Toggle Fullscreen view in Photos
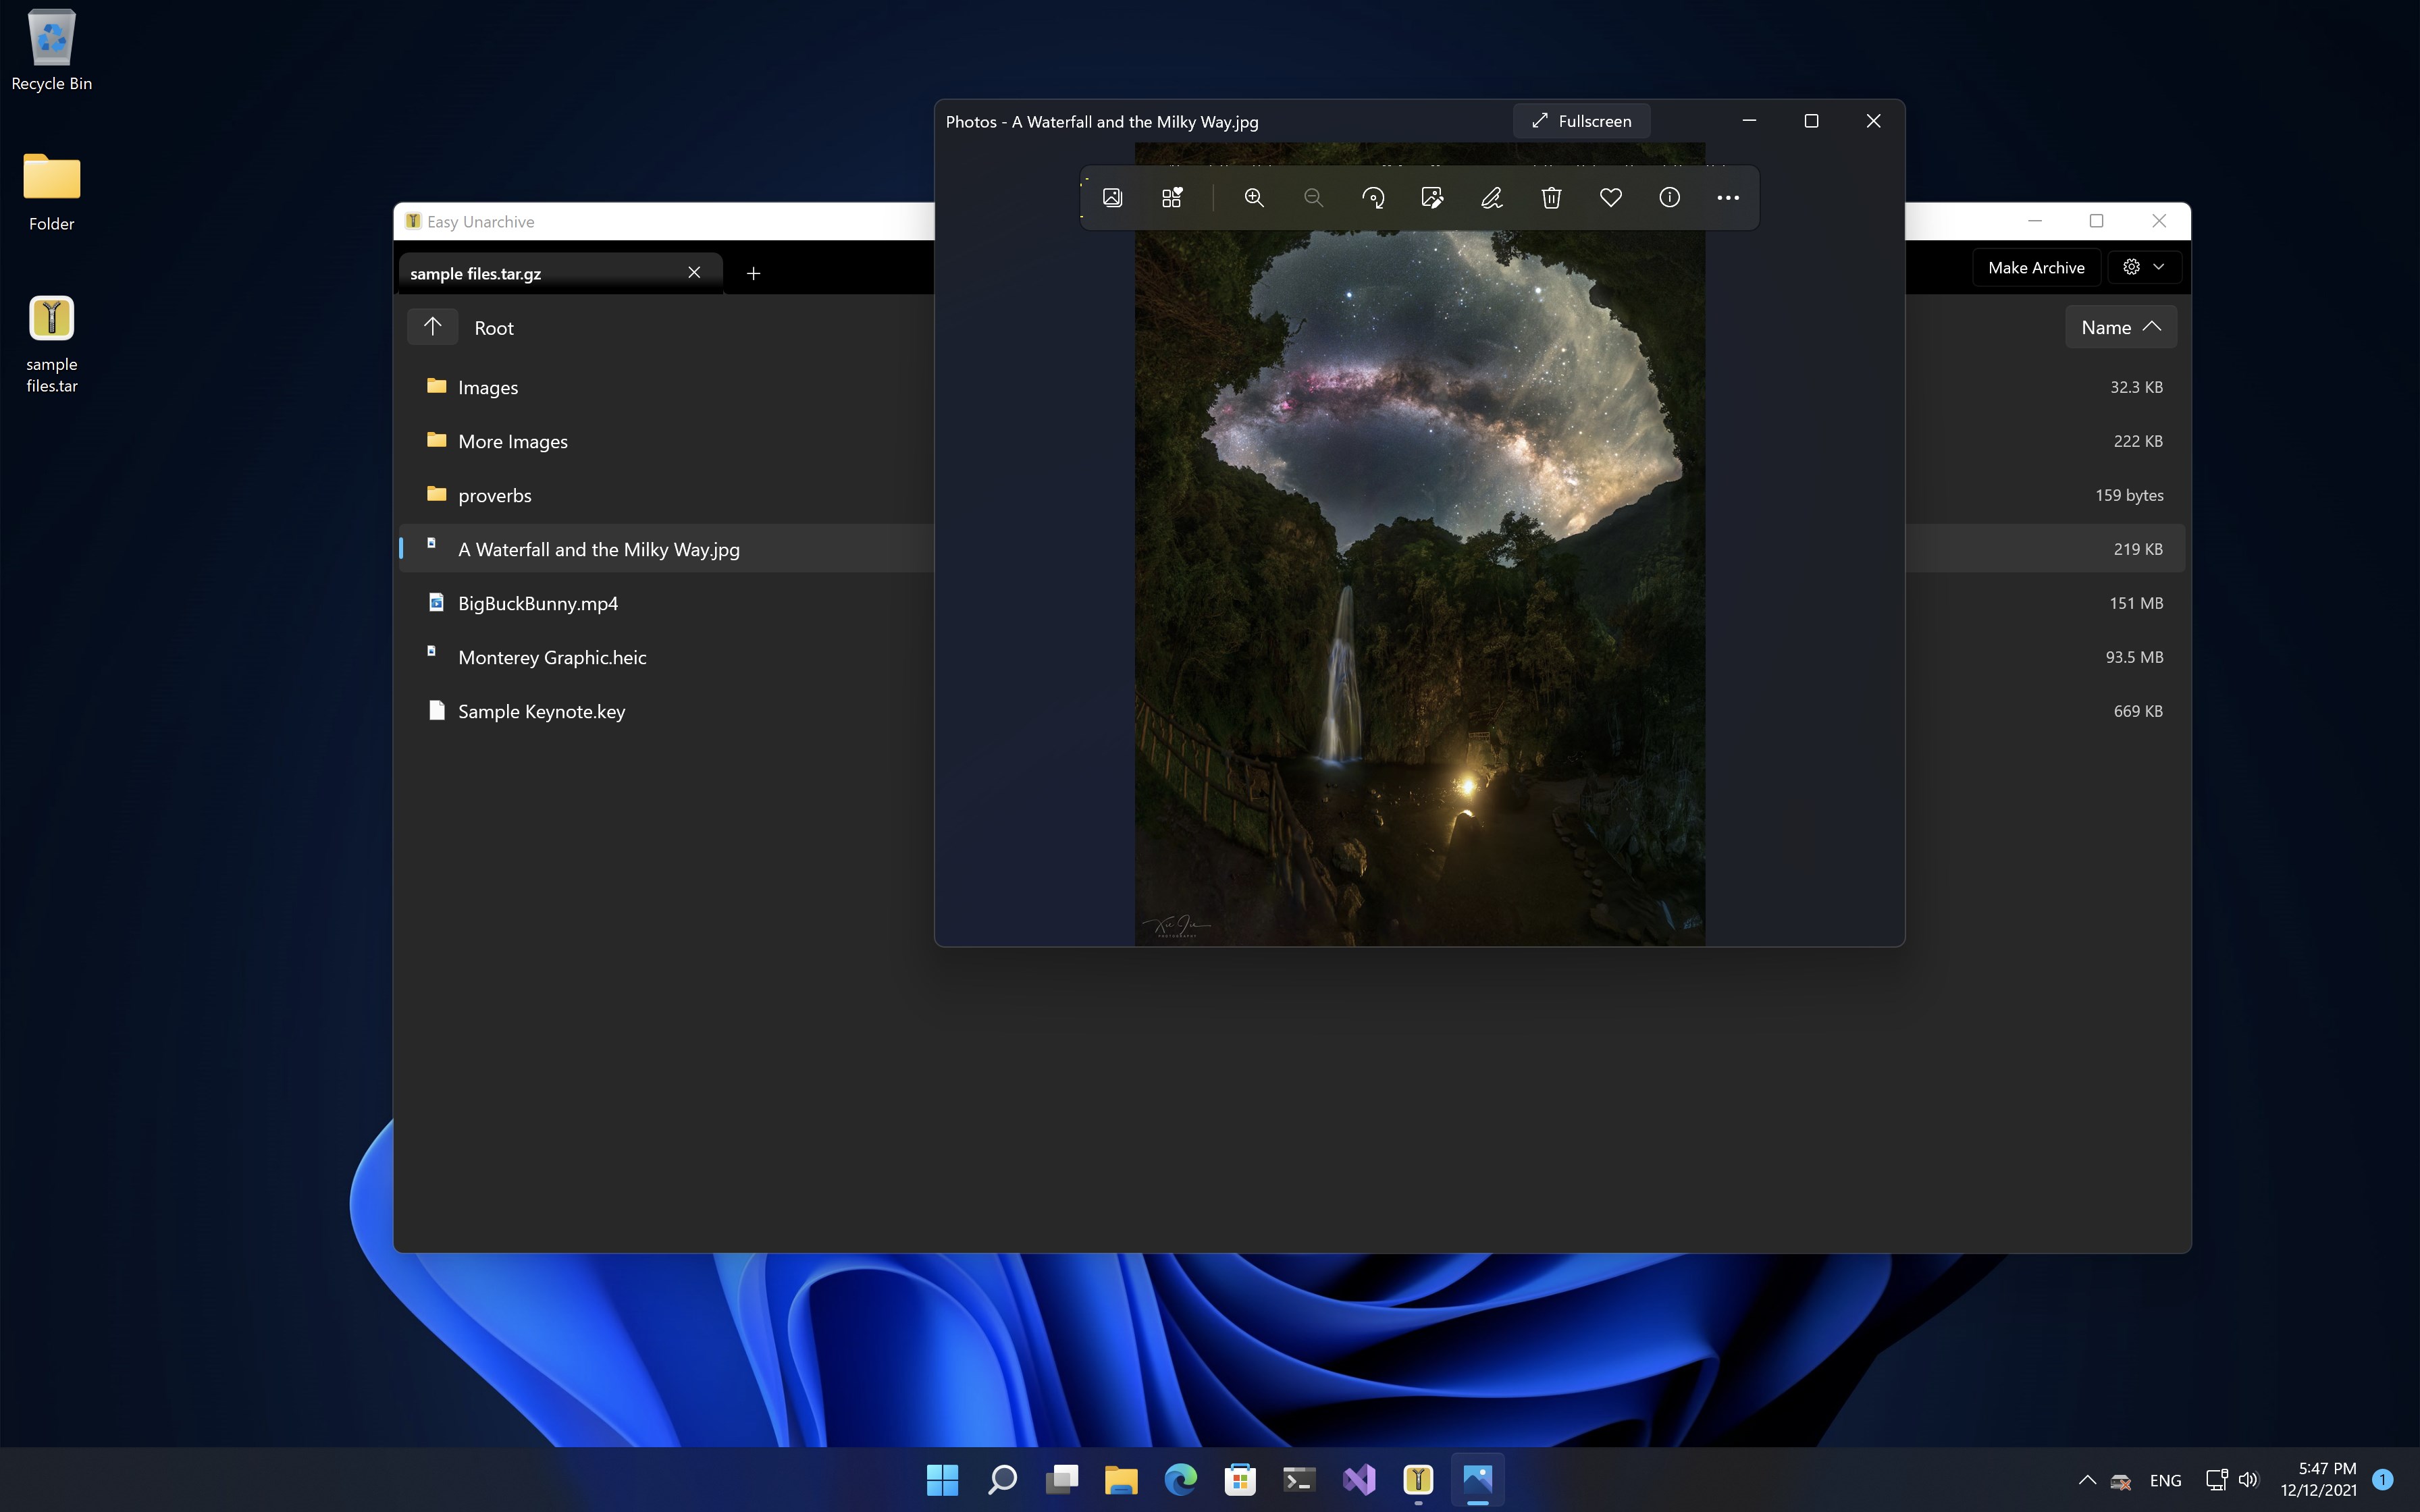The height and width of the screenshot is (1512, 2420). 1581,121
